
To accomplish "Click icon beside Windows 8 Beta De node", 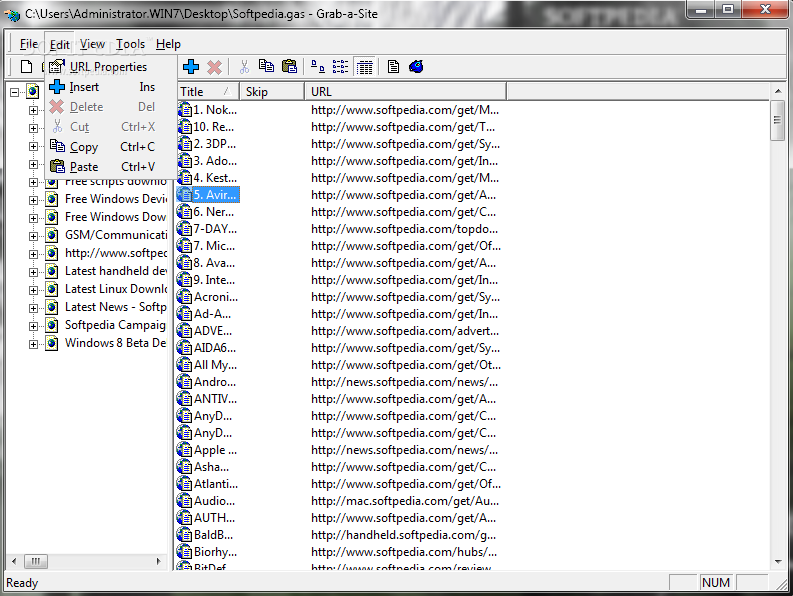I will point(52,344).
